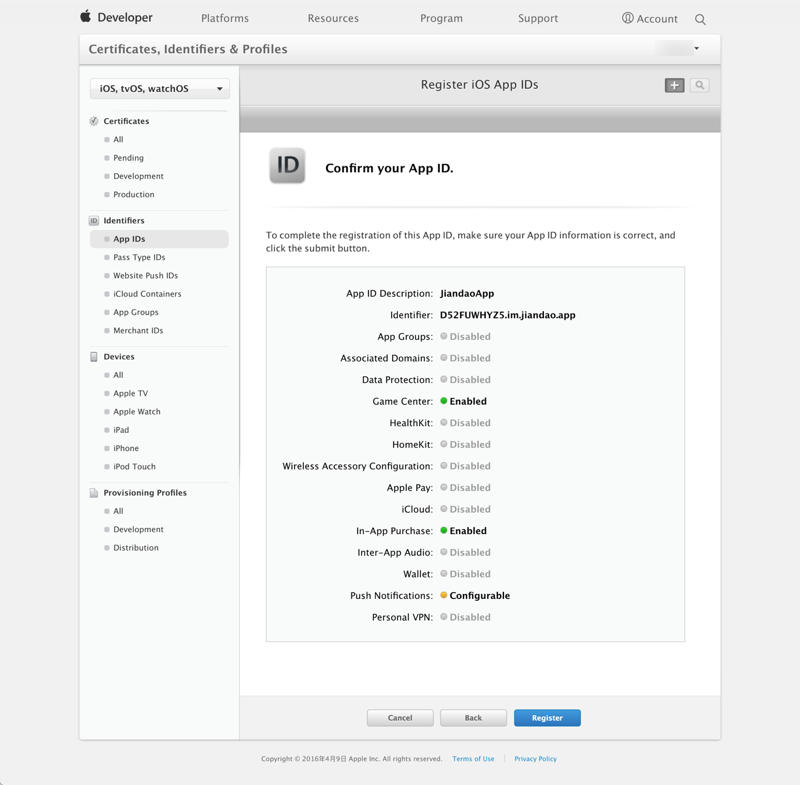Select iPad devices

click(121, 430)
